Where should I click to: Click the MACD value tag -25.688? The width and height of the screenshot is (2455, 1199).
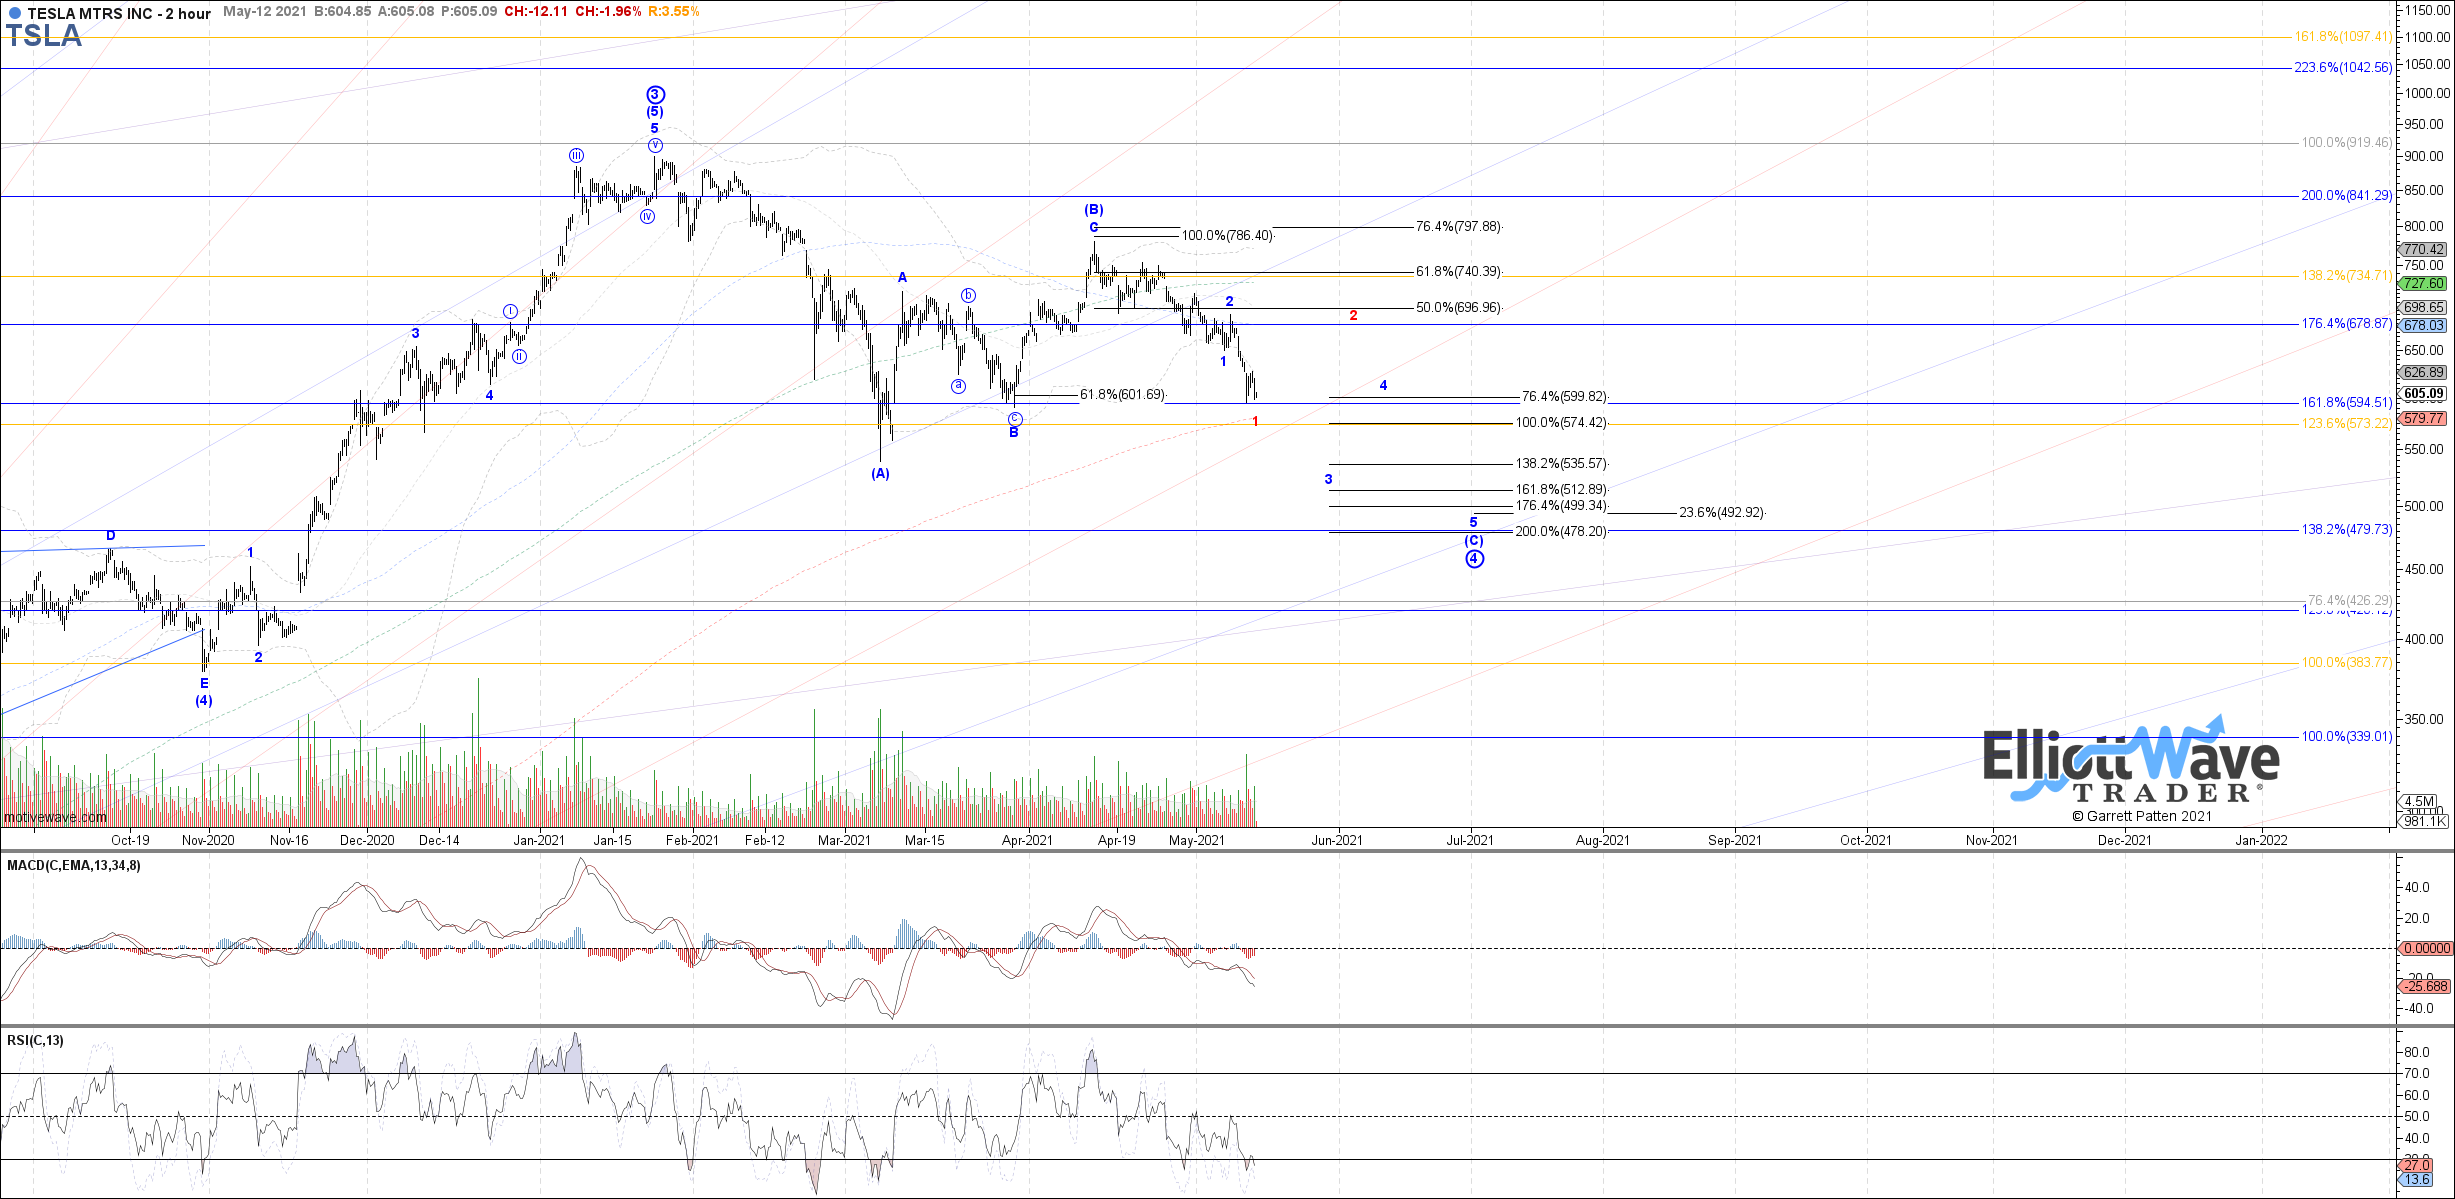[x=2423, y=986]
